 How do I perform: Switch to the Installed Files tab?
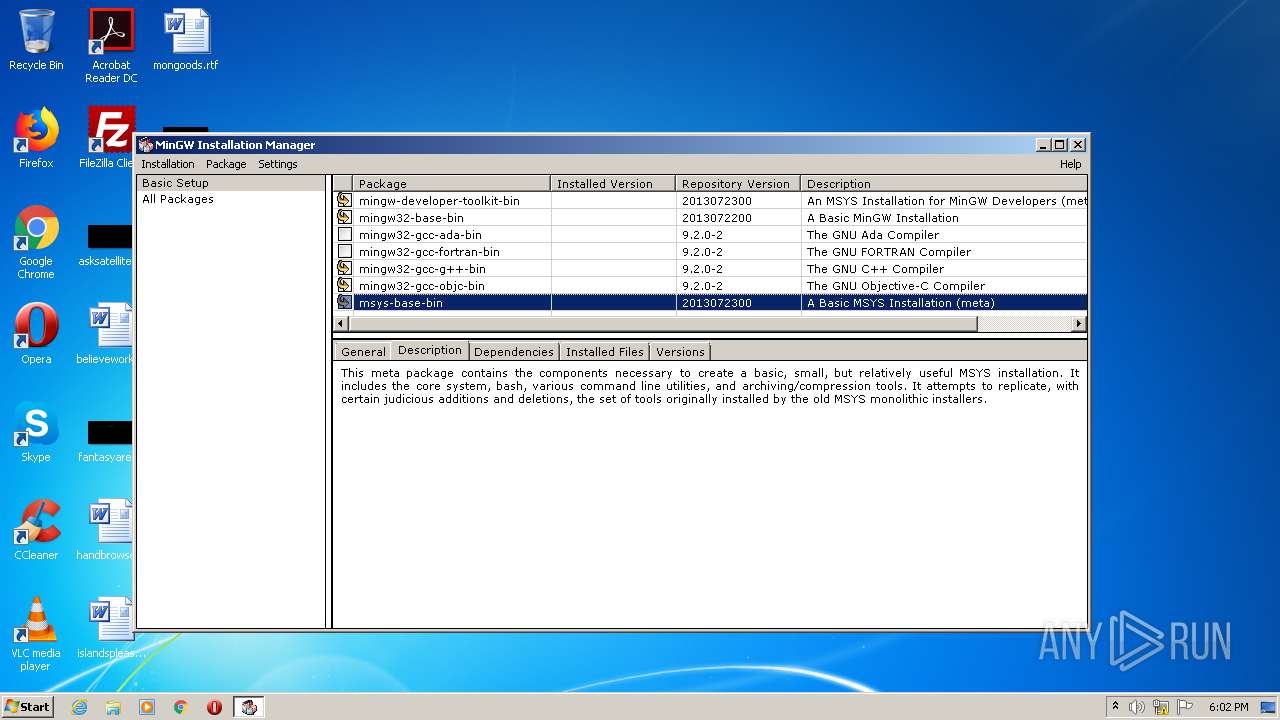tap(604, 352)
